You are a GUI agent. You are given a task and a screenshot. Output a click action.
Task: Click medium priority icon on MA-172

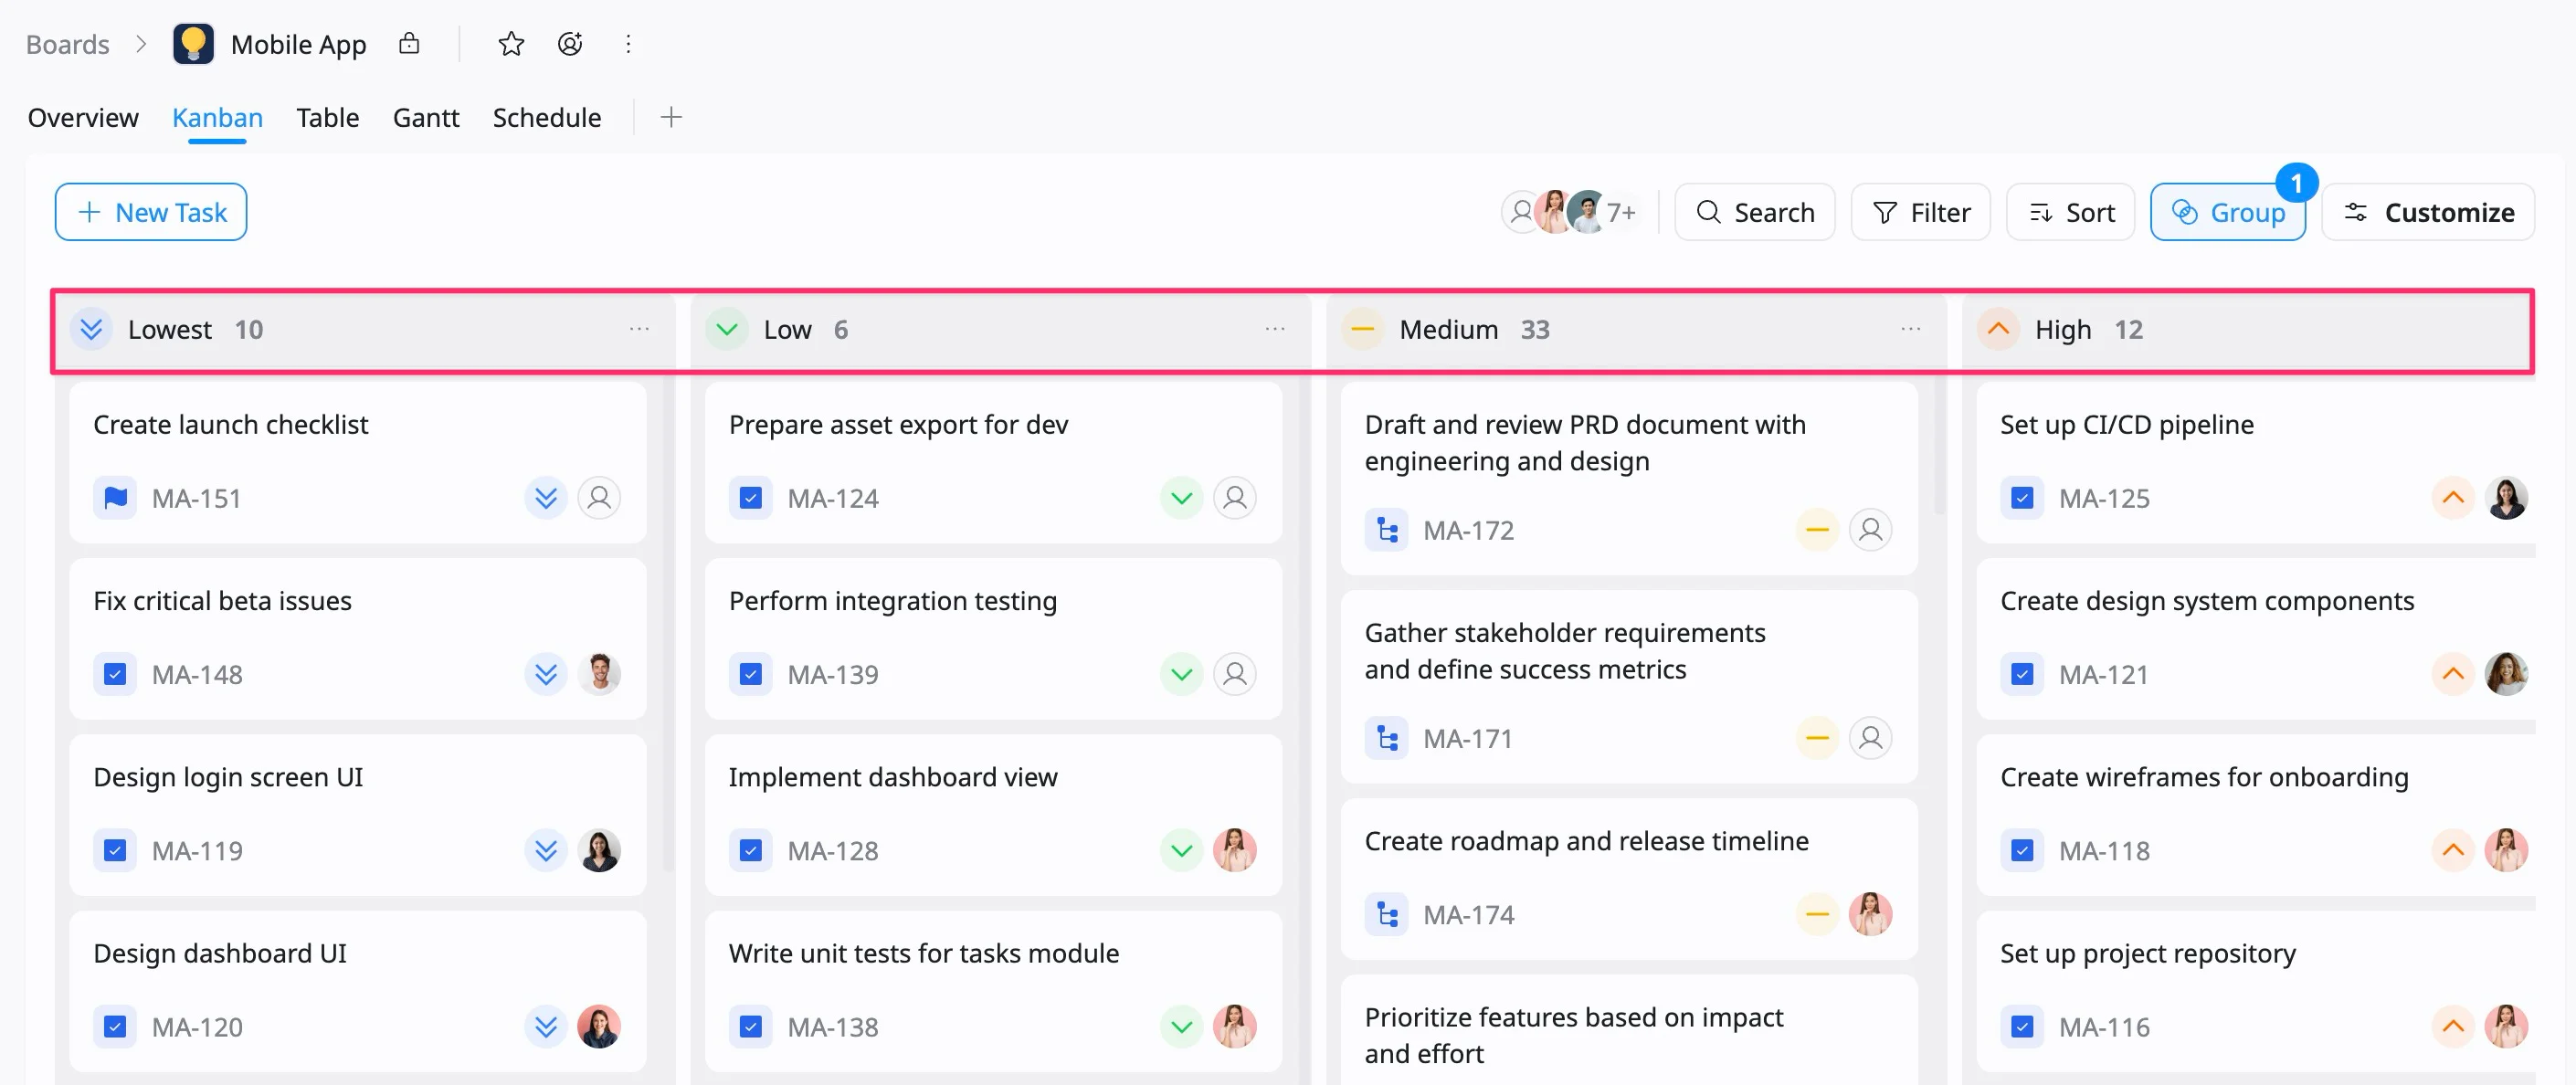click(1817, 530)
